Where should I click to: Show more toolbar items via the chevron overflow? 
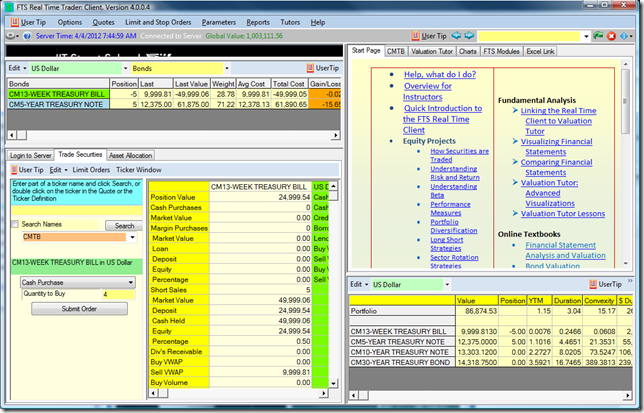click(630, 281)
